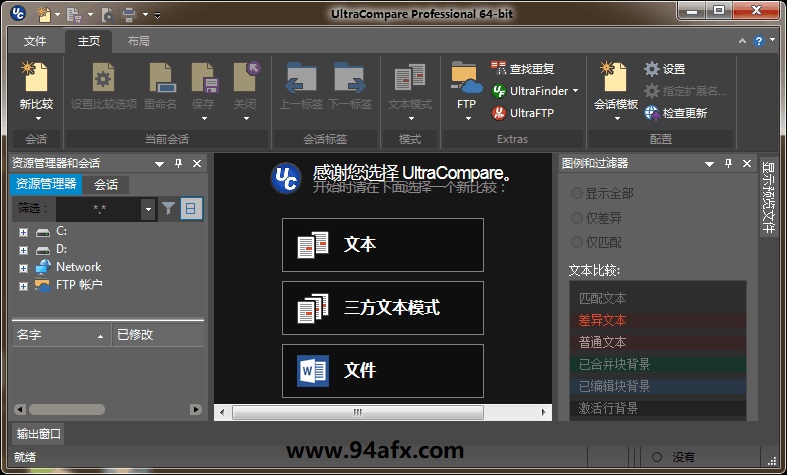Open 会话模板 session template icon

pyautogui.click(x=615, y=77)
